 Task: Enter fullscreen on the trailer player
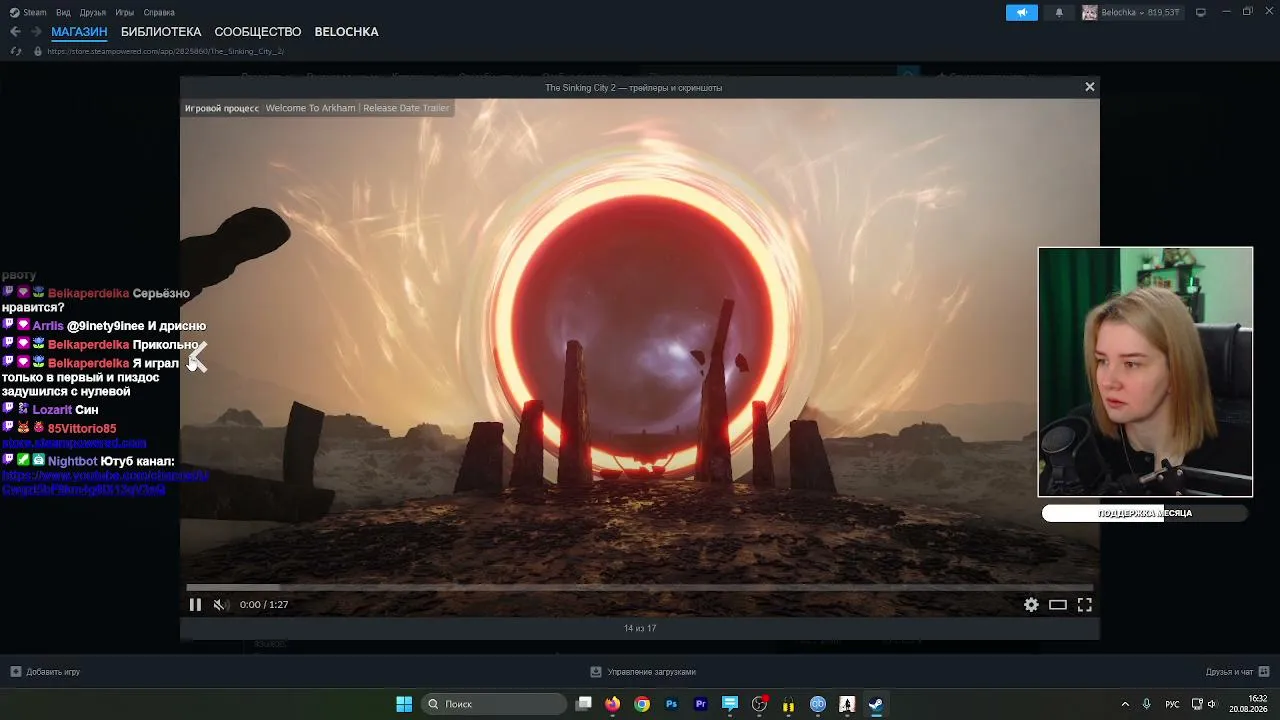(1084, 604)
